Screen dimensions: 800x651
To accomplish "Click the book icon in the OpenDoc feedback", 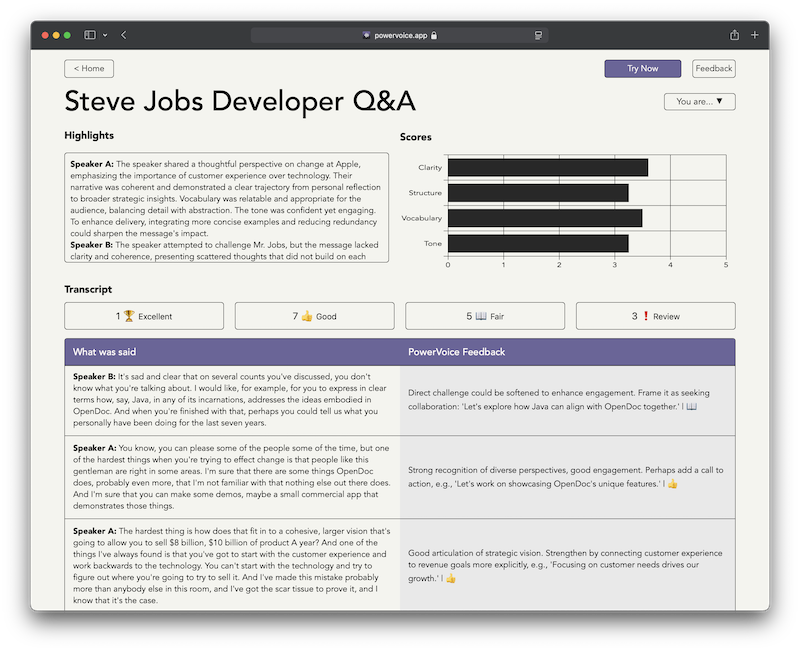I will tap(691, 407).
